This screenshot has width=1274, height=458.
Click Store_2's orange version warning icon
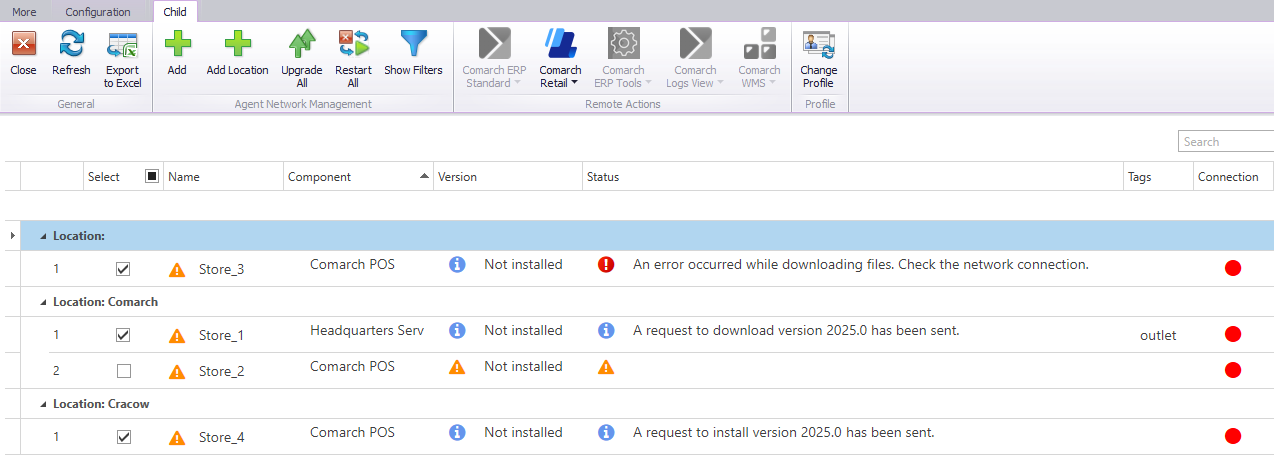click(457, 367)
